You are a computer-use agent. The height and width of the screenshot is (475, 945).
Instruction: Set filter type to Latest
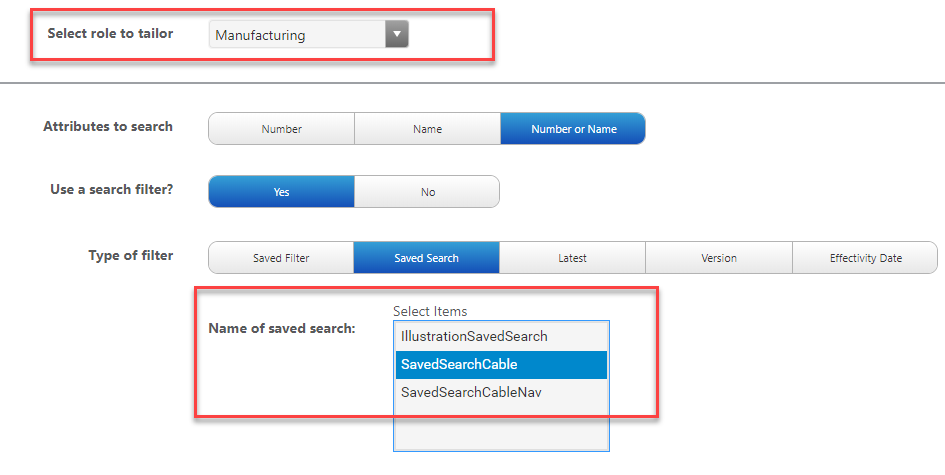pyautogui.click(x=572, y=258)
